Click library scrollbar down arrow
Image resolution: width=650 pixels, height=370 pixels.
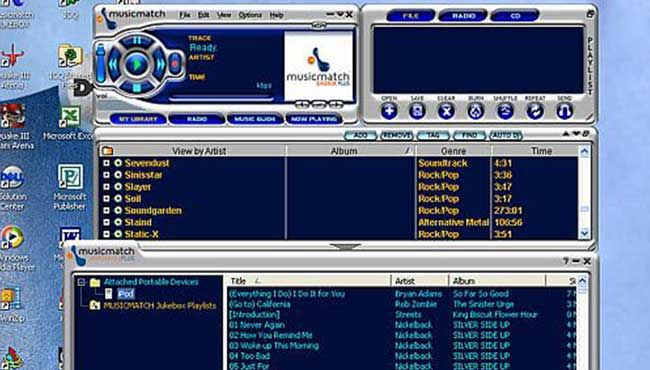(x=585, y=234)
